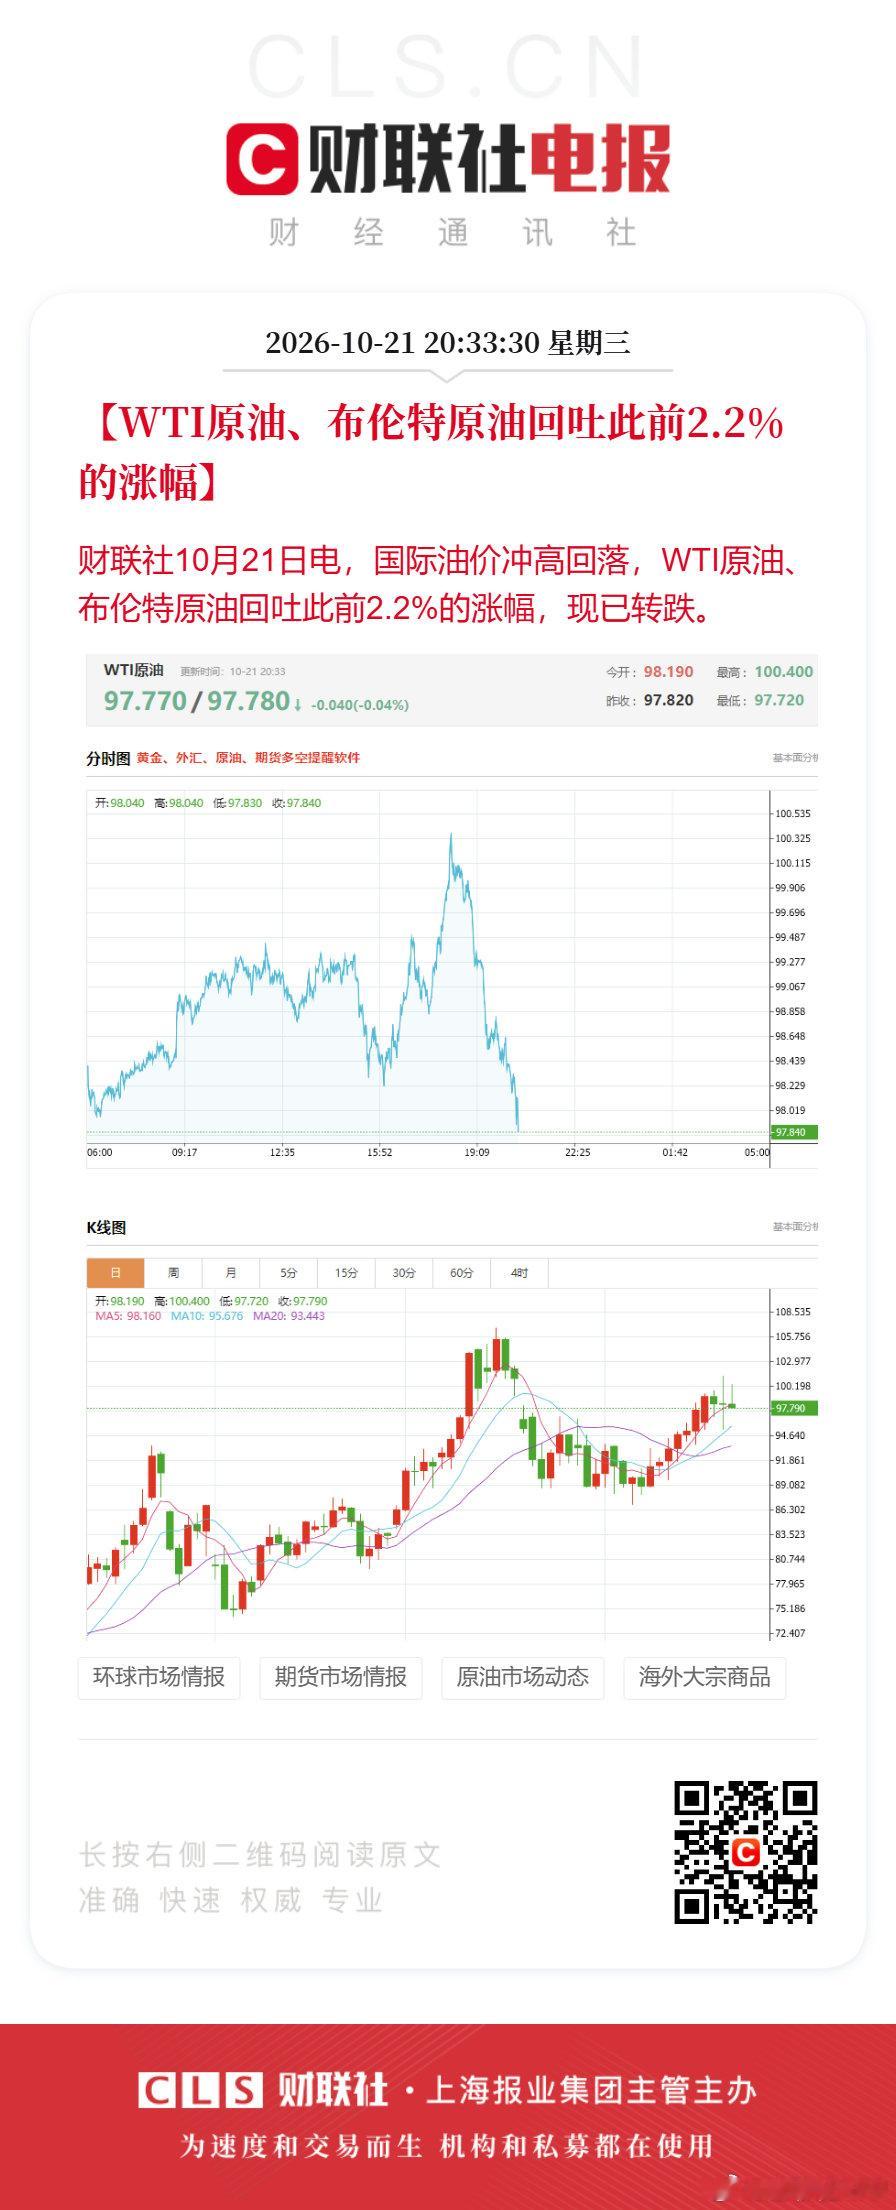Screen dimensions: 896x2210
Task: Click the 09:17 time axis label
Action: point(184,1152)
